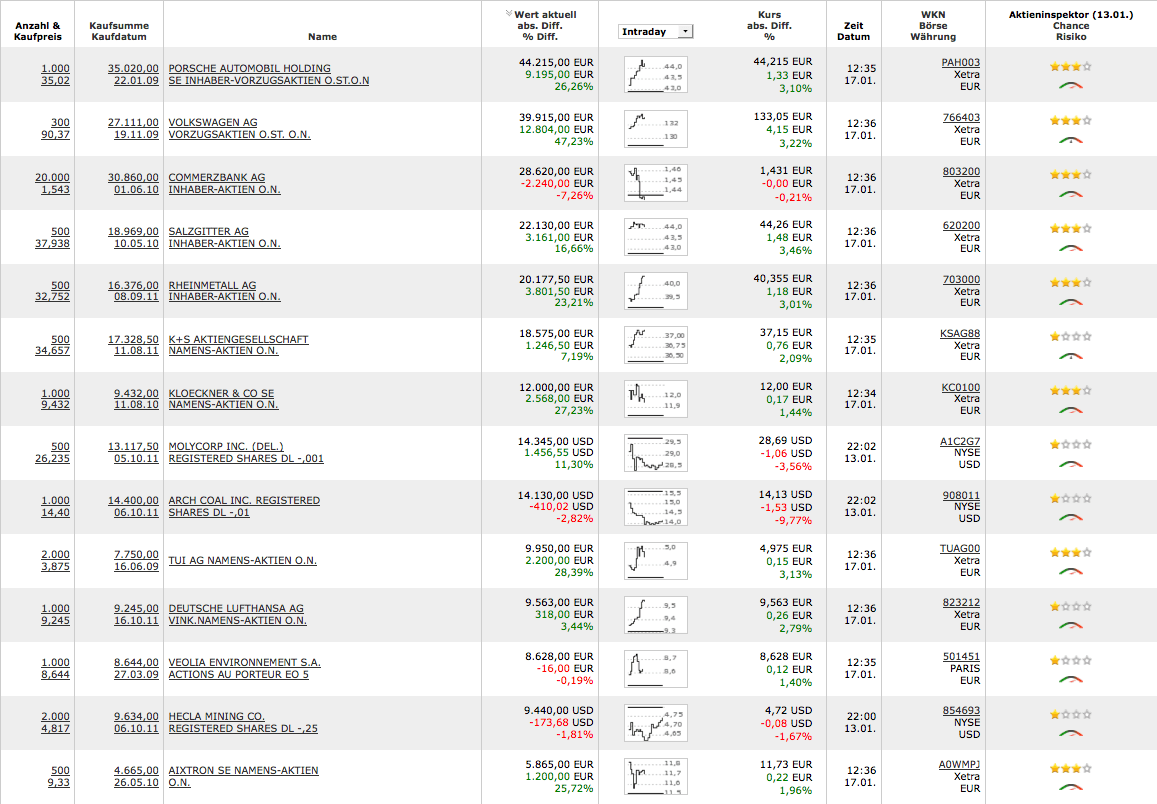Click the Salzgitter AG risk gauge icon

click(1070, 248)
